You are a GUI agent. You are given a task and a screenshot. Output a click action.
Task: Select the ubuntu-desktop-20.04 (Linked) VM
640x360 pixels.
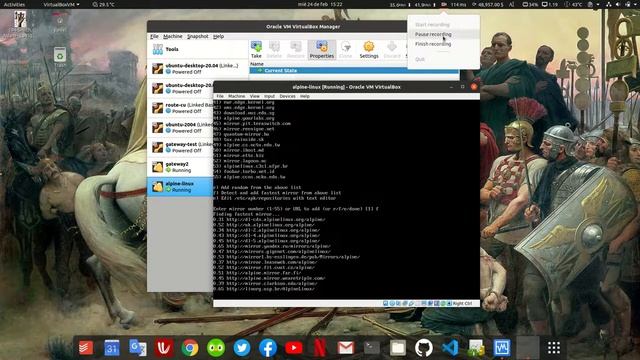coord(198,68)
